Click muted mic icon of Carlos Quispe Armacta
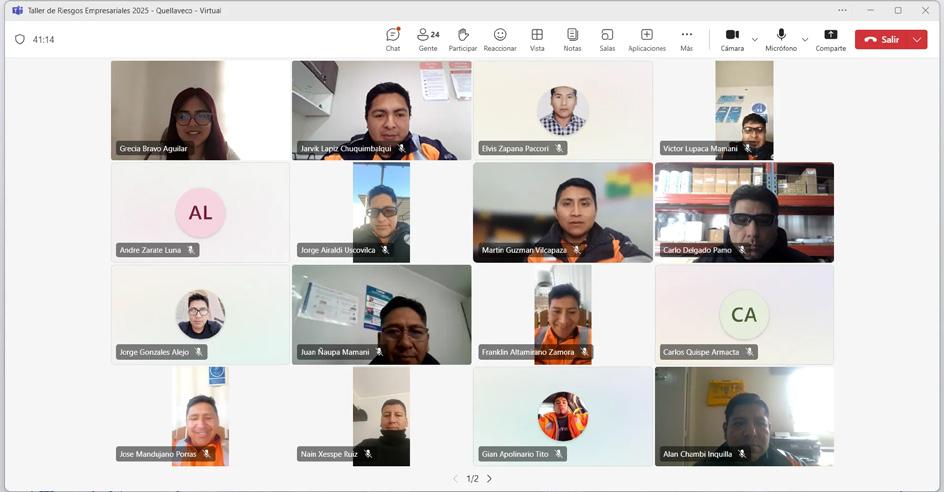The width and height of the screenshot is (944, 492). click(750, 352)
